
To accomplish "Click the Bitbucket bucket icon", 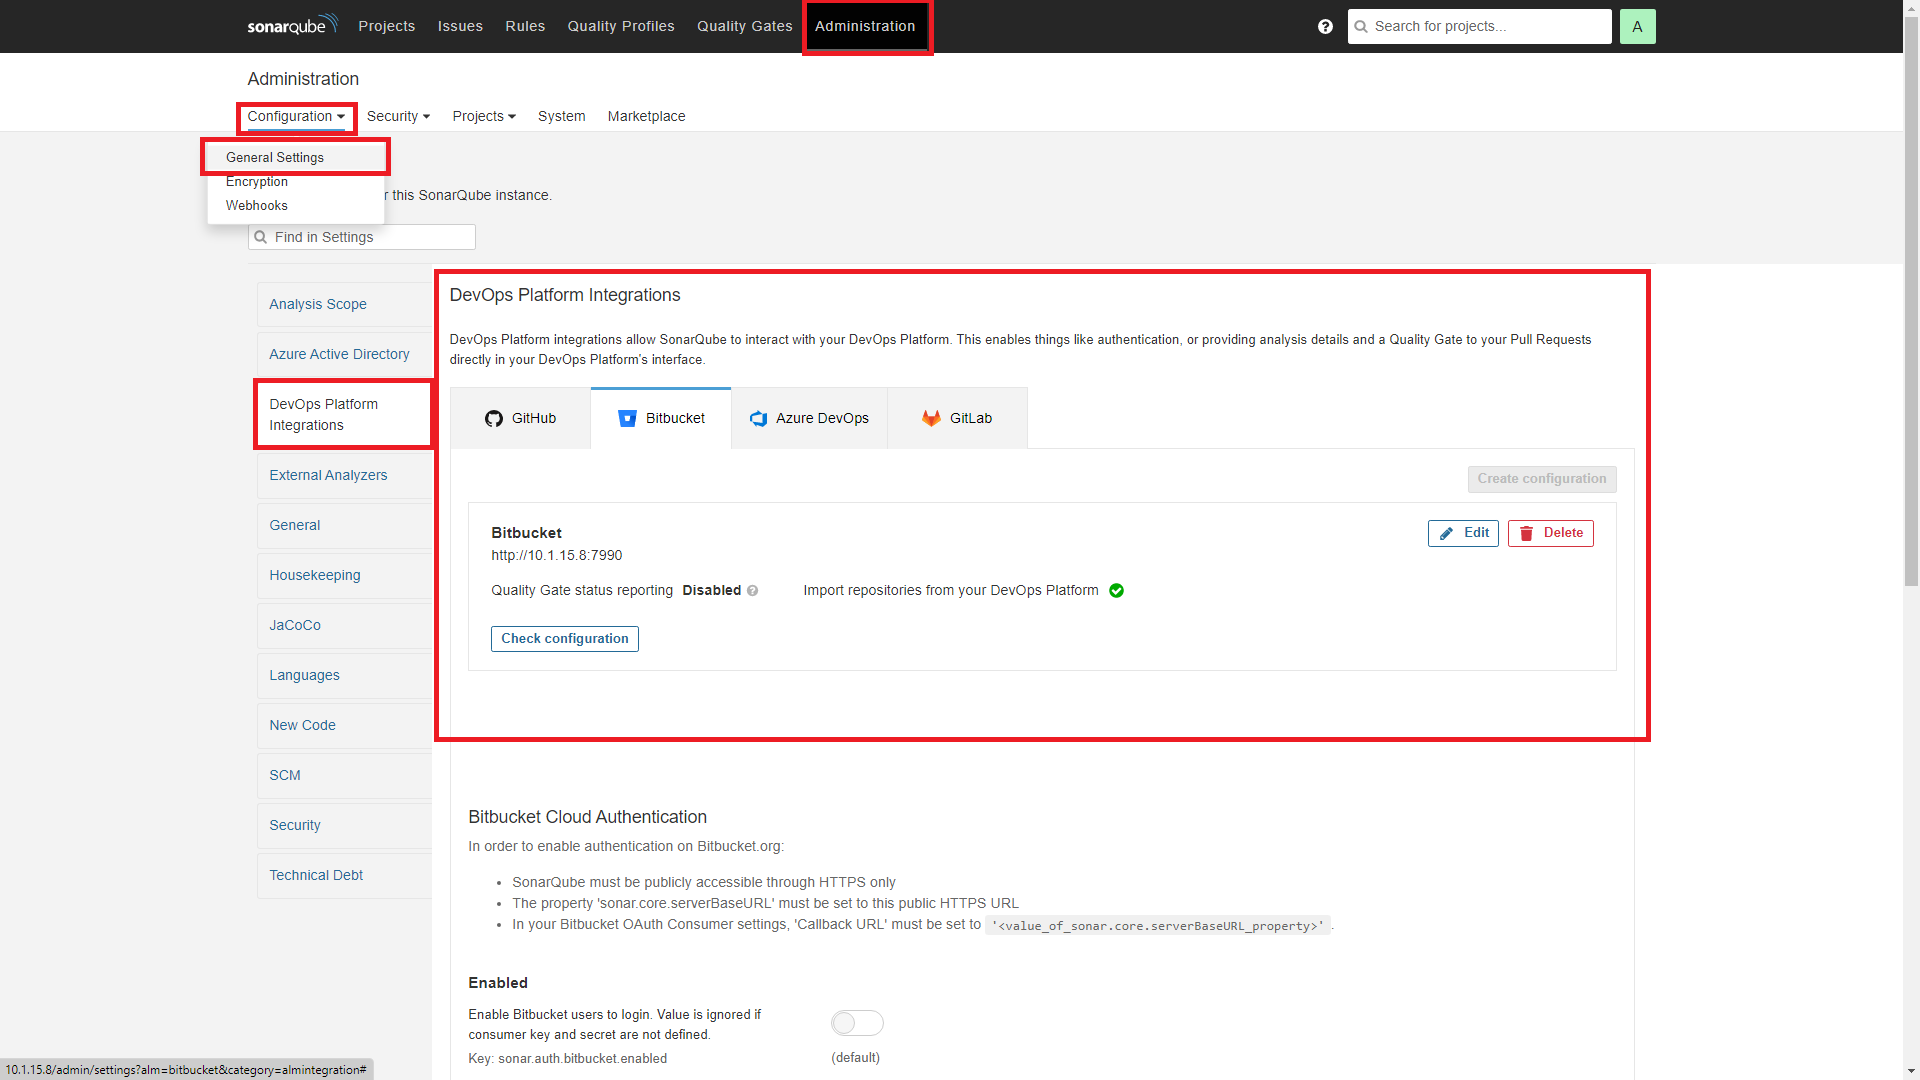I will pyautogui.click(x=627, y=419).
